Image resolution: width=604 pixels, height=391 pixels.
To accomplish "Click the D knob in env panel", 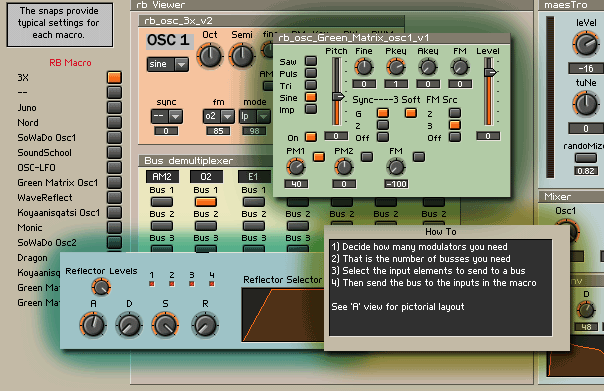I will 586,310.
